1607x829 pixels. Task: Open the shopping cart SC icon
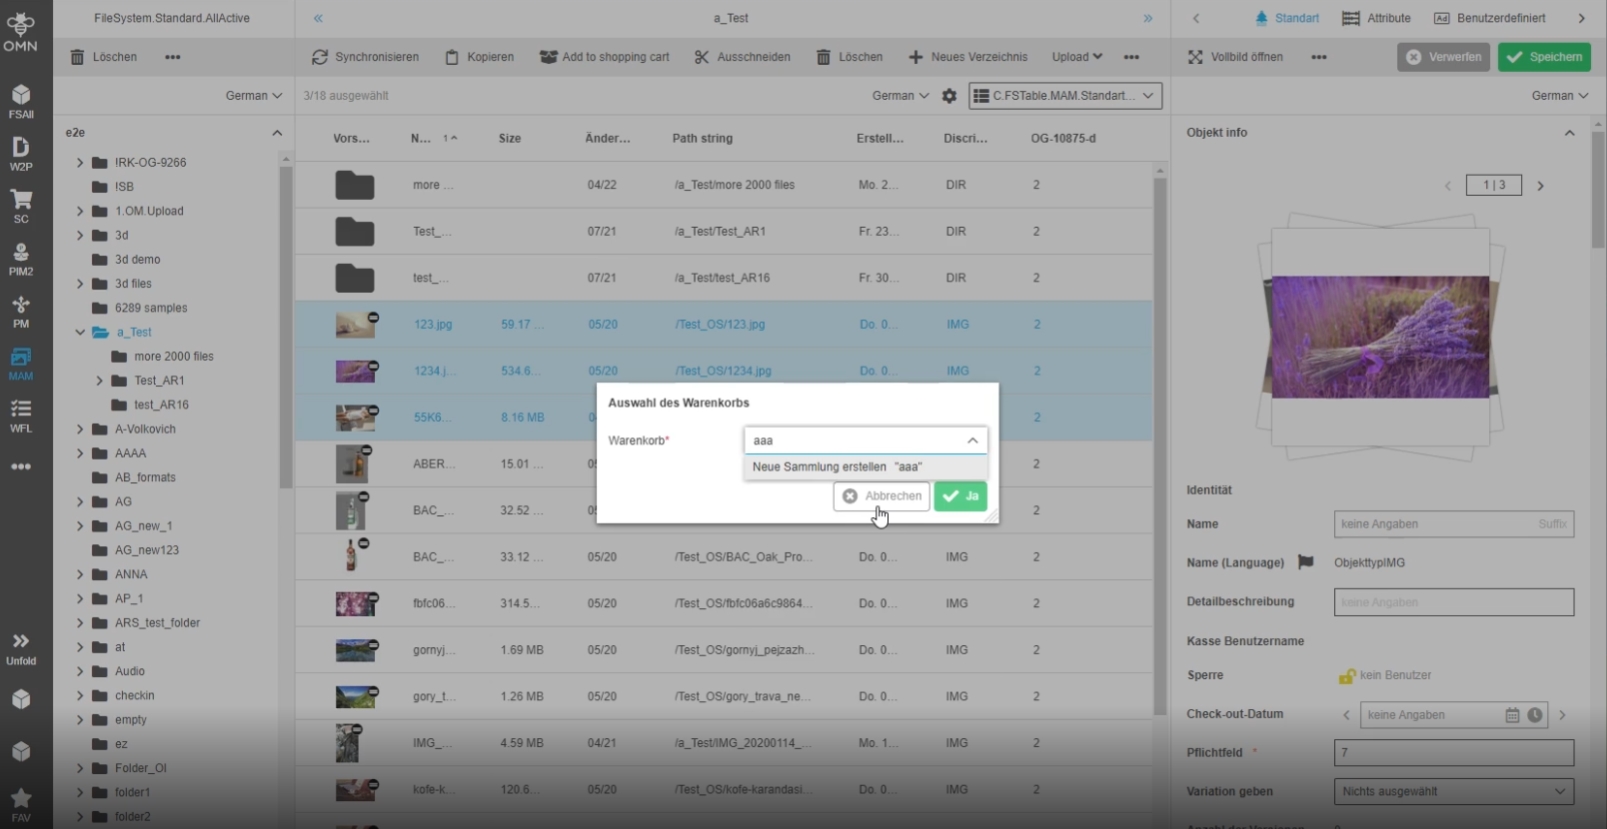[x=21, y=205]
